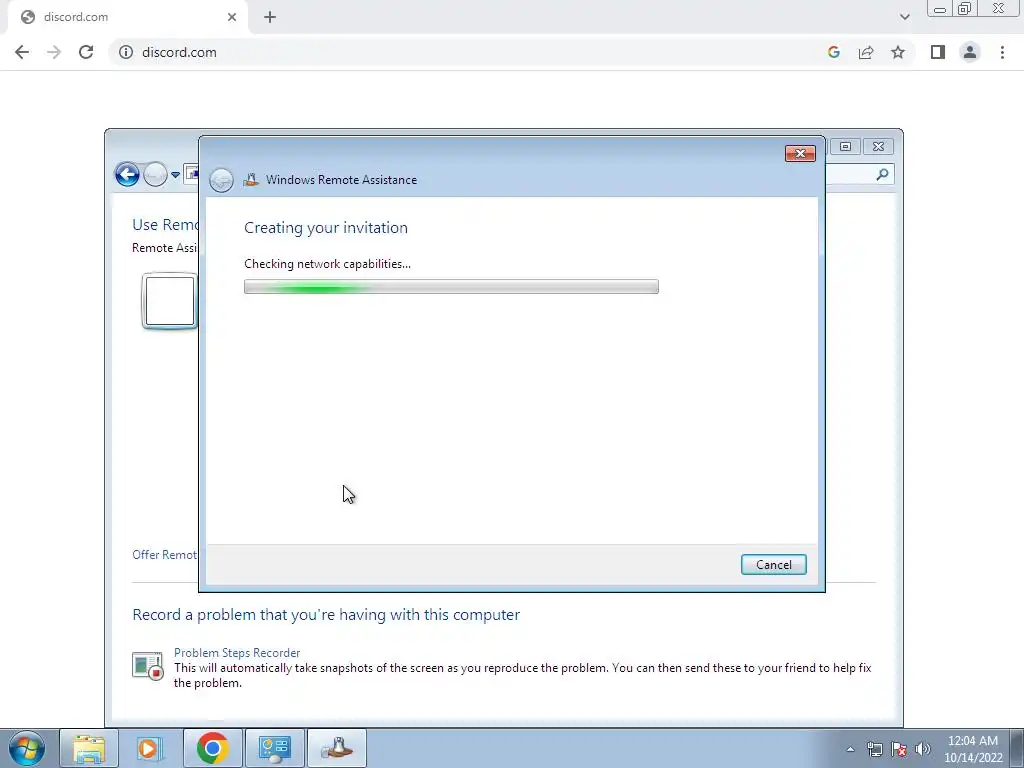Screen dimensions: 1024x768
Task: Open Chrome three-dot menu
Action: (1002, 52)
